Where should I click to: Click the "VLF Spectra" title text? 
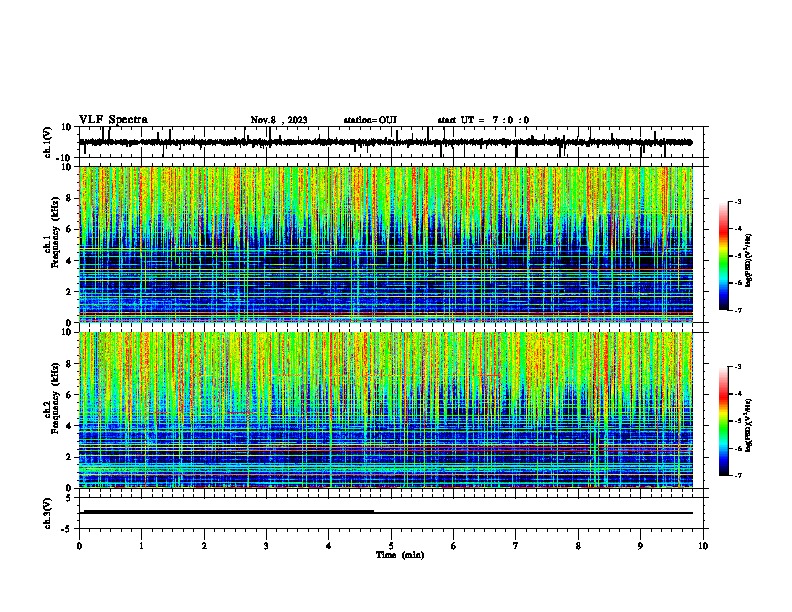pyautogui.click(x=113, y=120)
